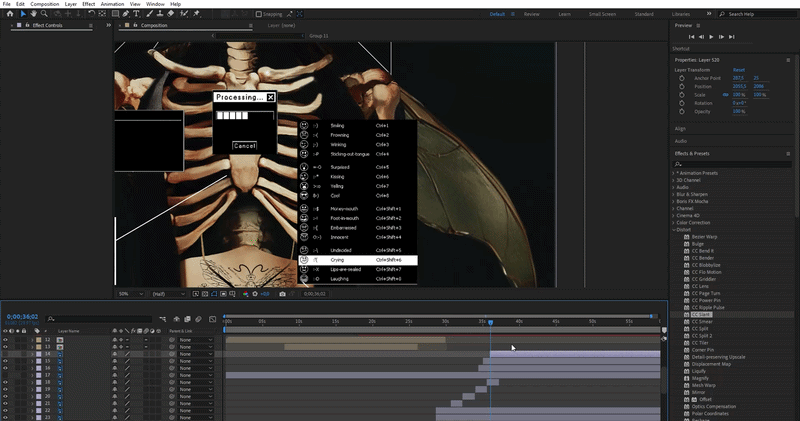Click the Reset Exposure icon in viewer
Viewport: 800px width, 421px height.
coord(255,294)
